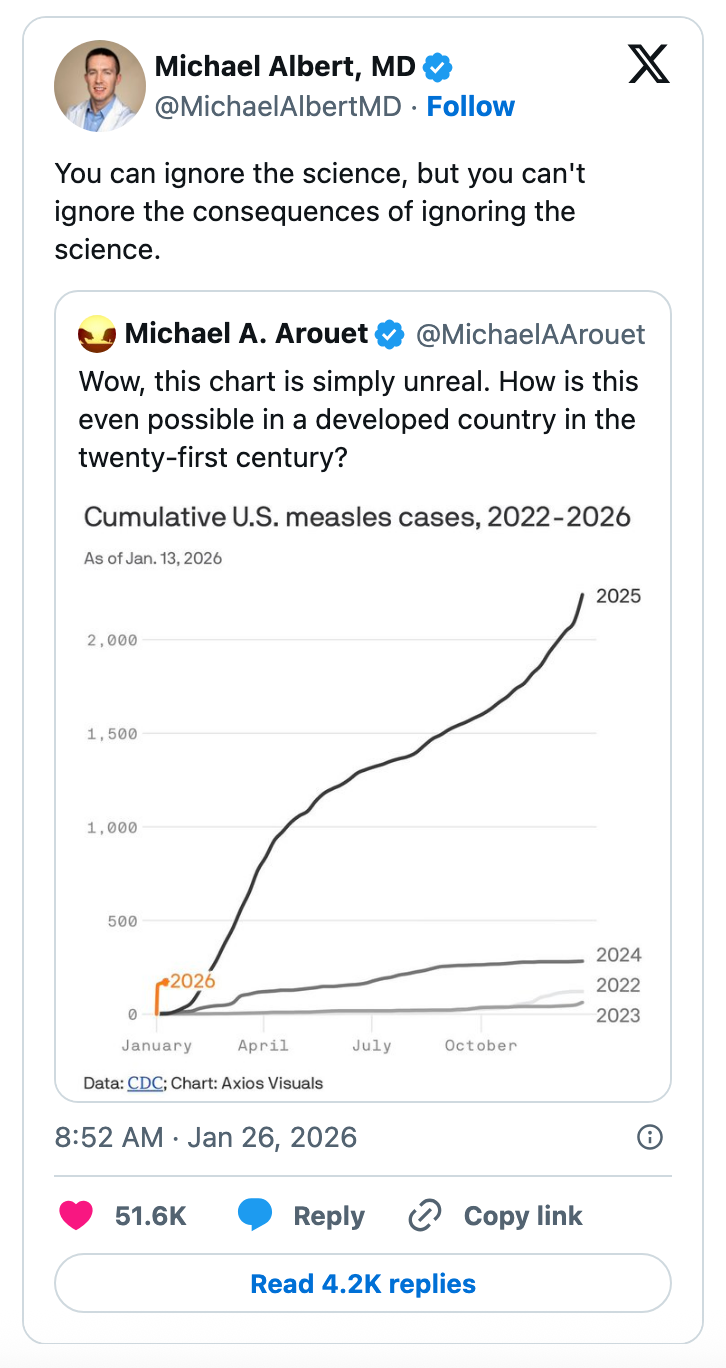
Task: Select the blue Reply speech bubble icon
Action: coord(257,1215)
